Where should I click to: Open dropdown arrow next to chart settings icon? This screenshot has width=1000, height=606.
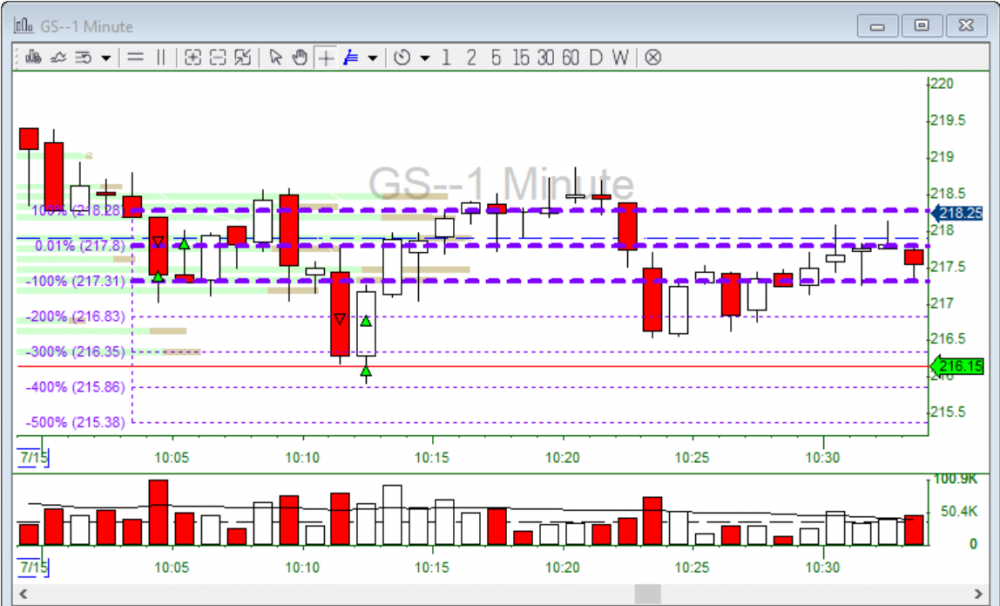point(105,58)
